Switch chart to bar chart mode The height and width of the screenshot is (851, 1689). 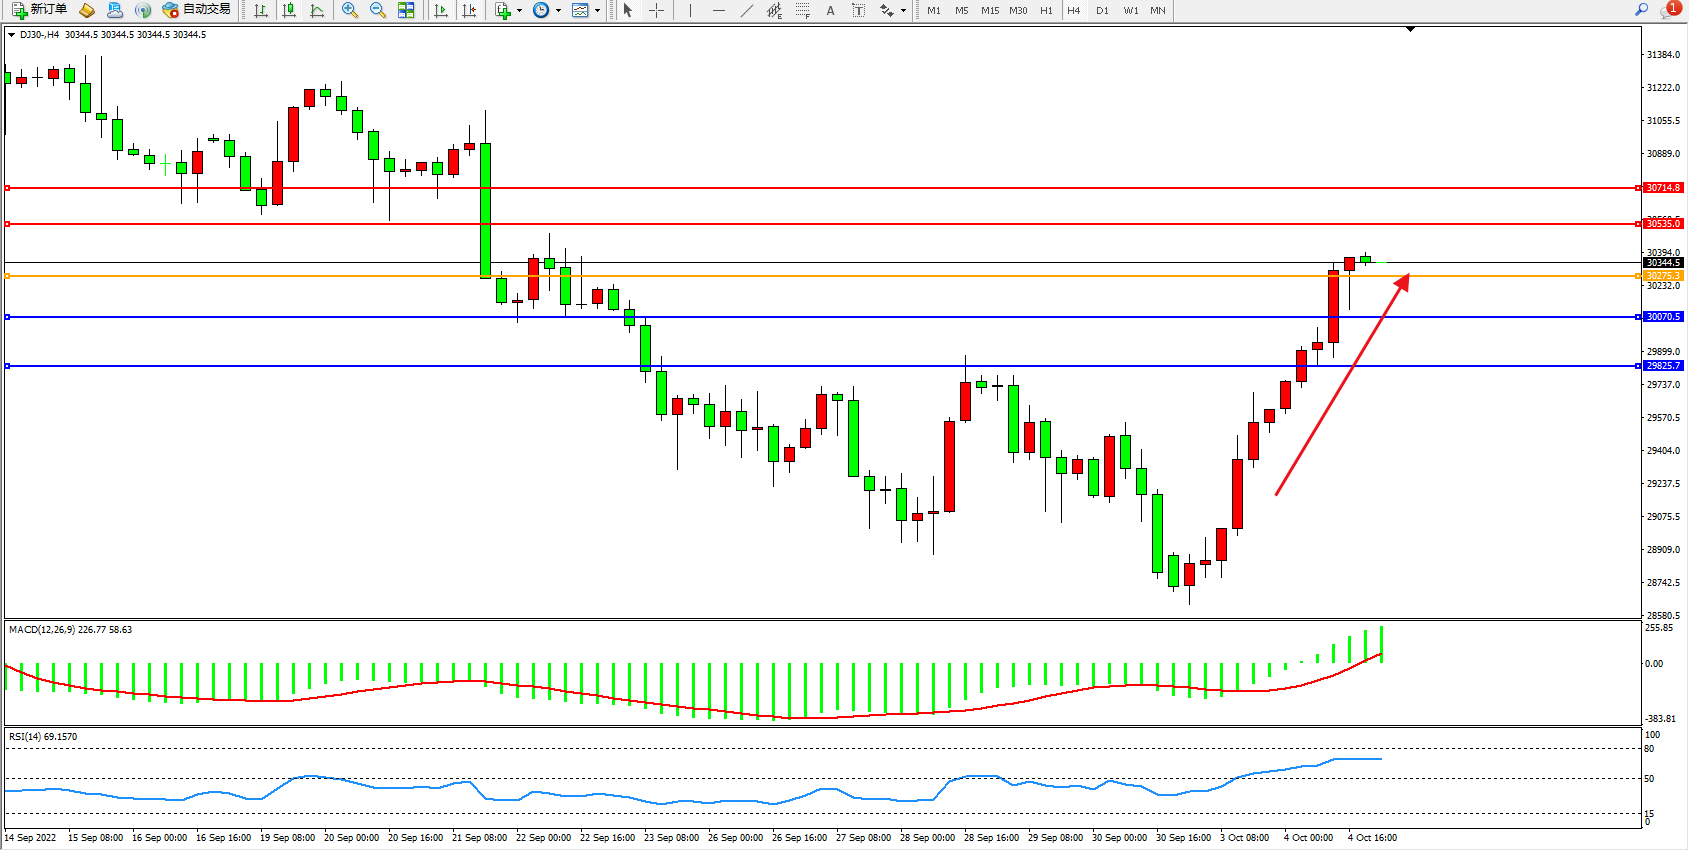point(261,10)
